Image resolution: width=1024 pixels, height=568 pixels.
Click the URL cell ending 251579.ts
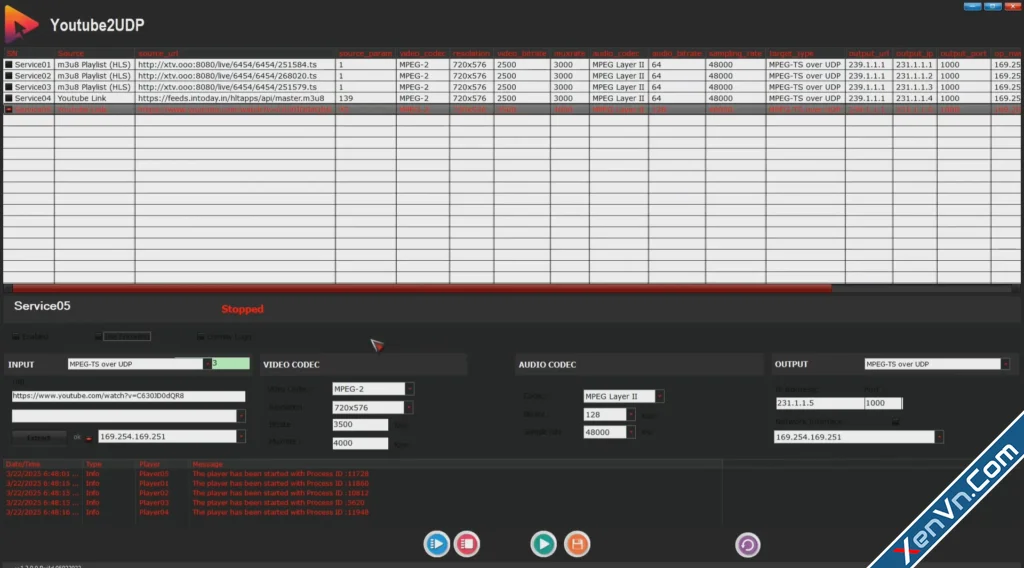coord(235,87)
